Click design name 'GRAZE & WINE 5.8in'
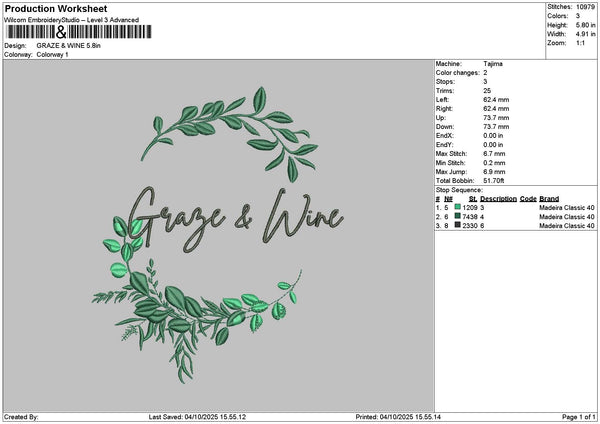600x424 pixels. (68, 46)
